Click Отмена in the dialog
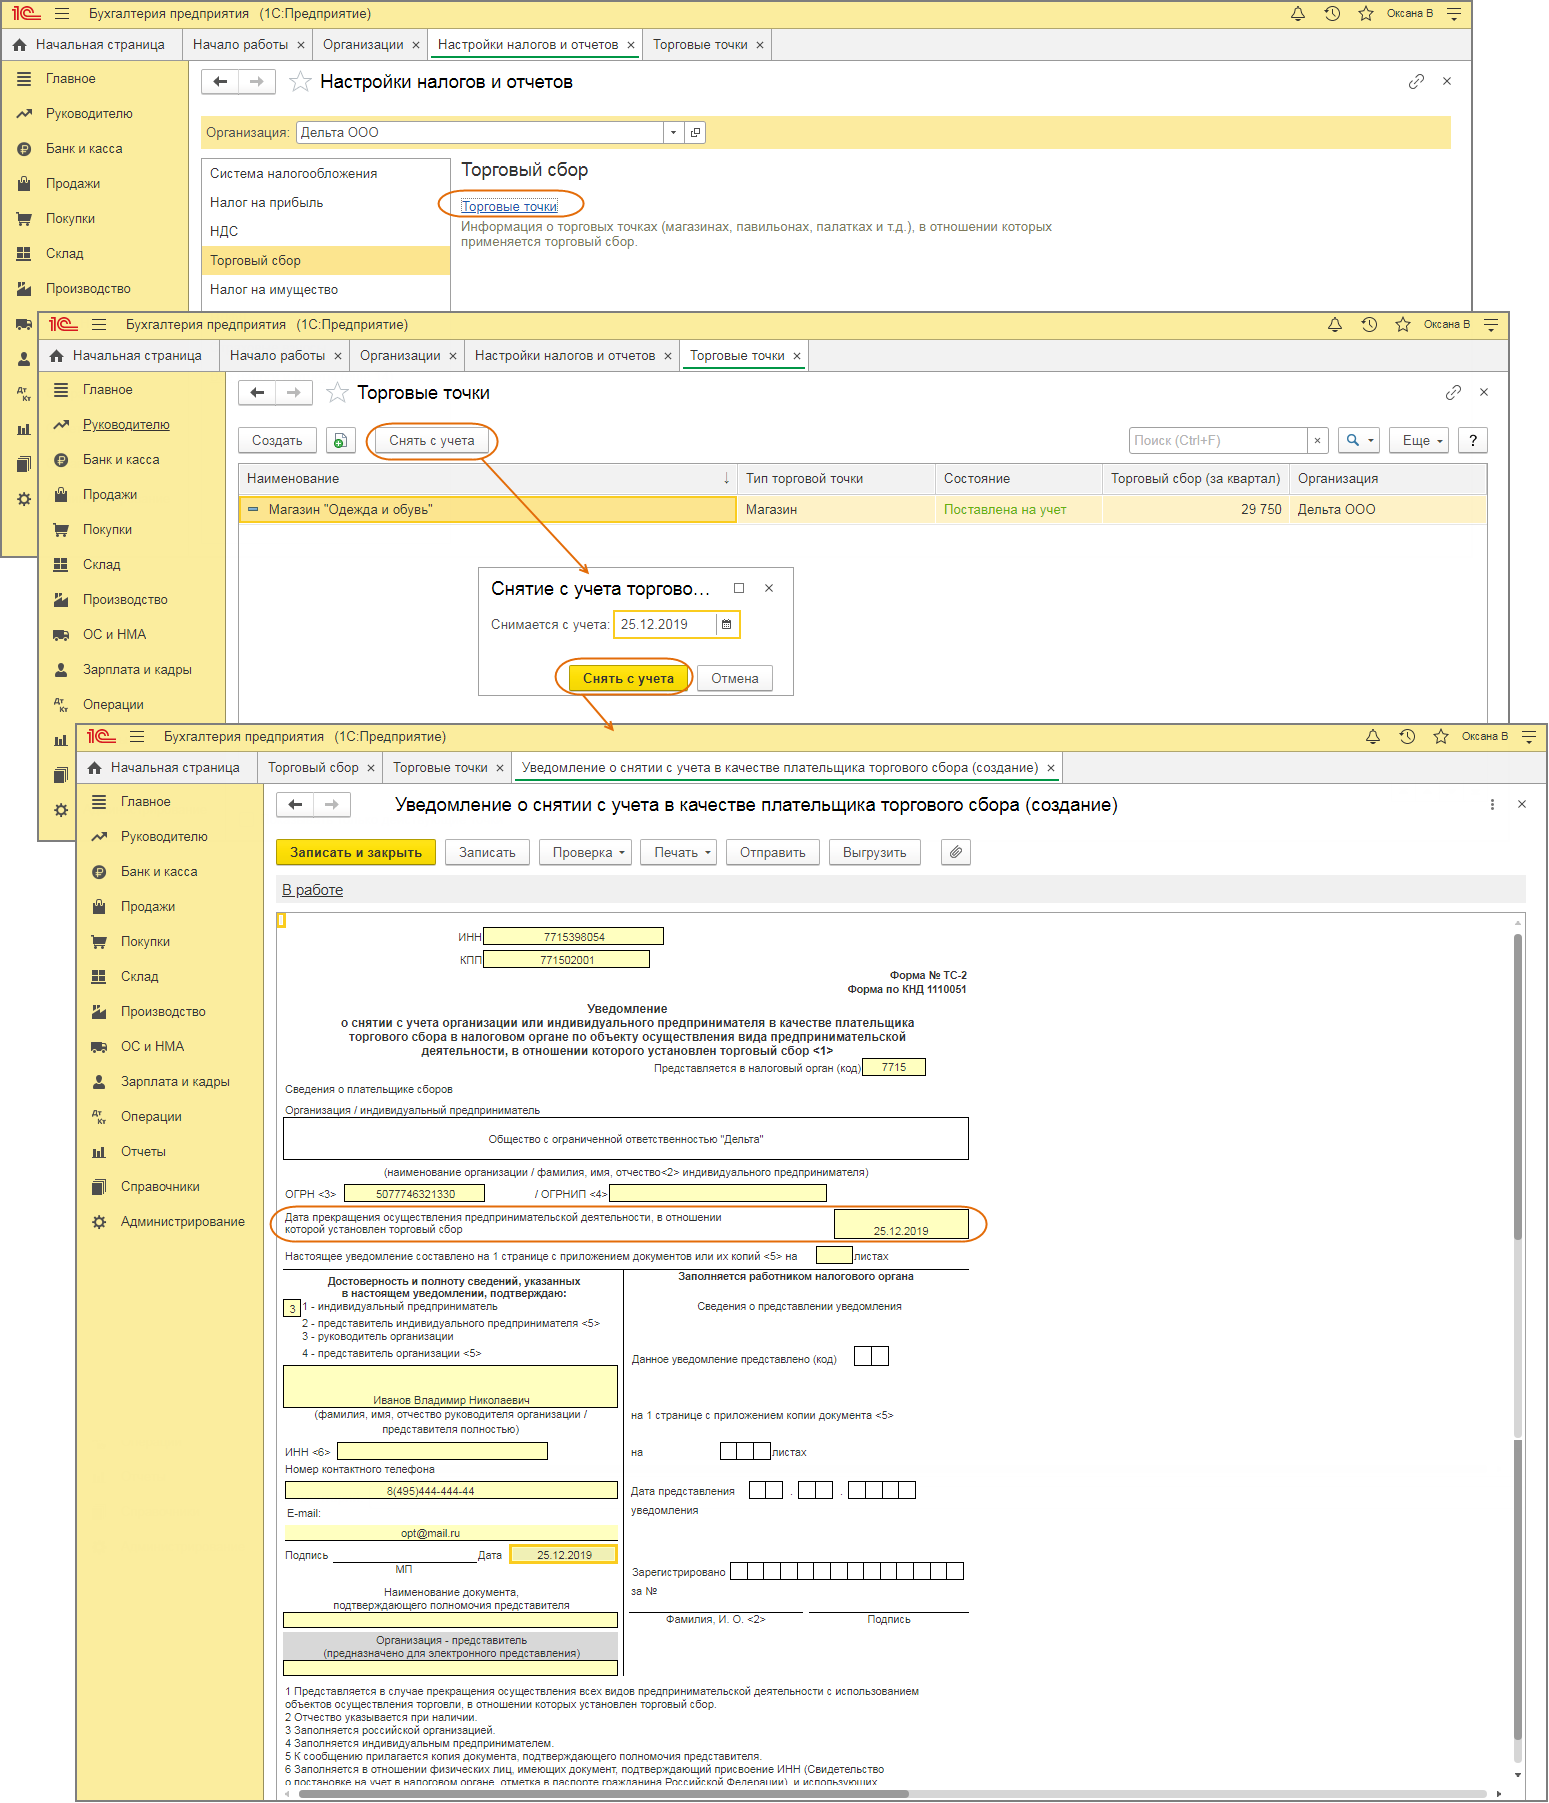1549x1803 pixels. (x=735, y=678)
